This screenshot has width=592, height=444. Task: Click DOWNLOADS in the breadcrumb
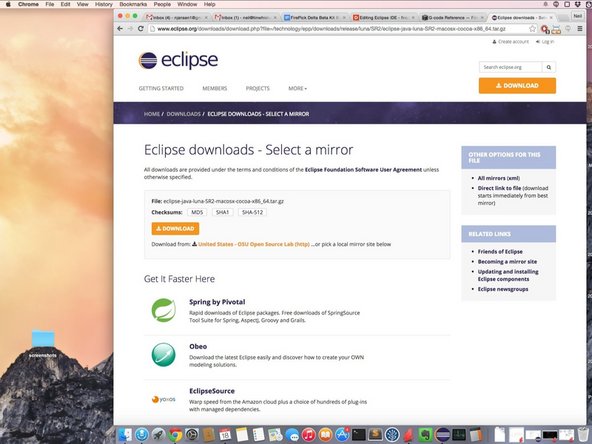[x=183, y=114]
